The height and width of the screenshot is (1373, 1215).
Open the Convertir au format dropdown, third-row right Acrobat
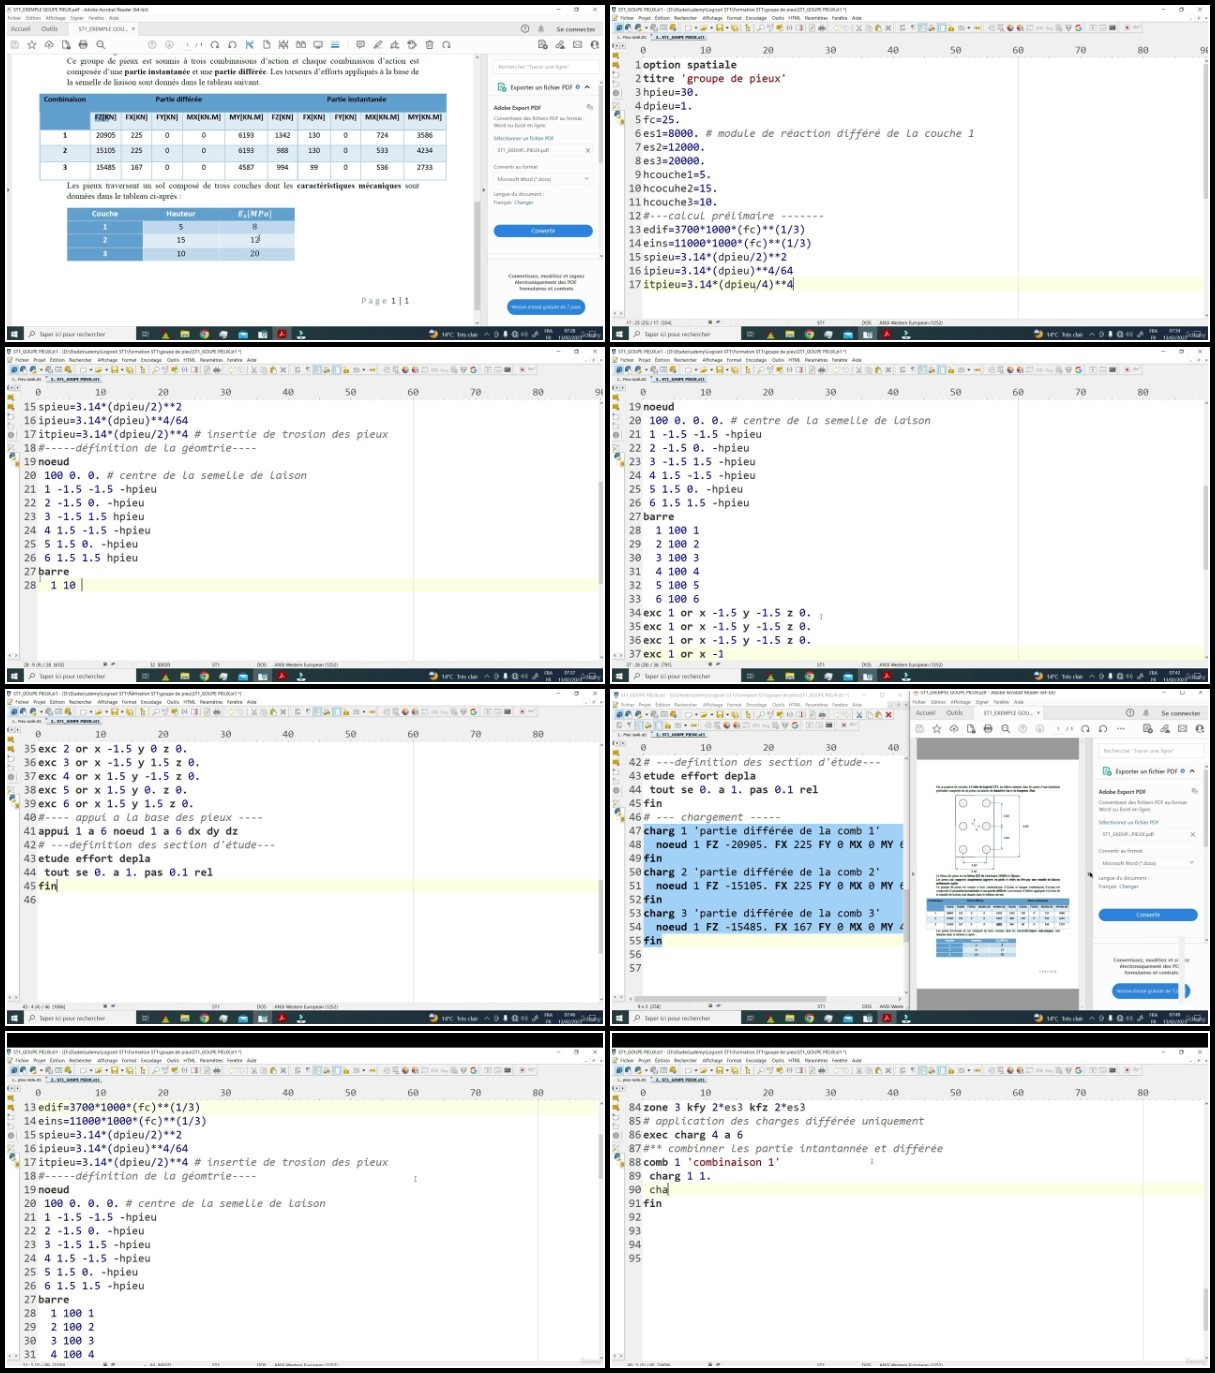[x=1147, y=863]
